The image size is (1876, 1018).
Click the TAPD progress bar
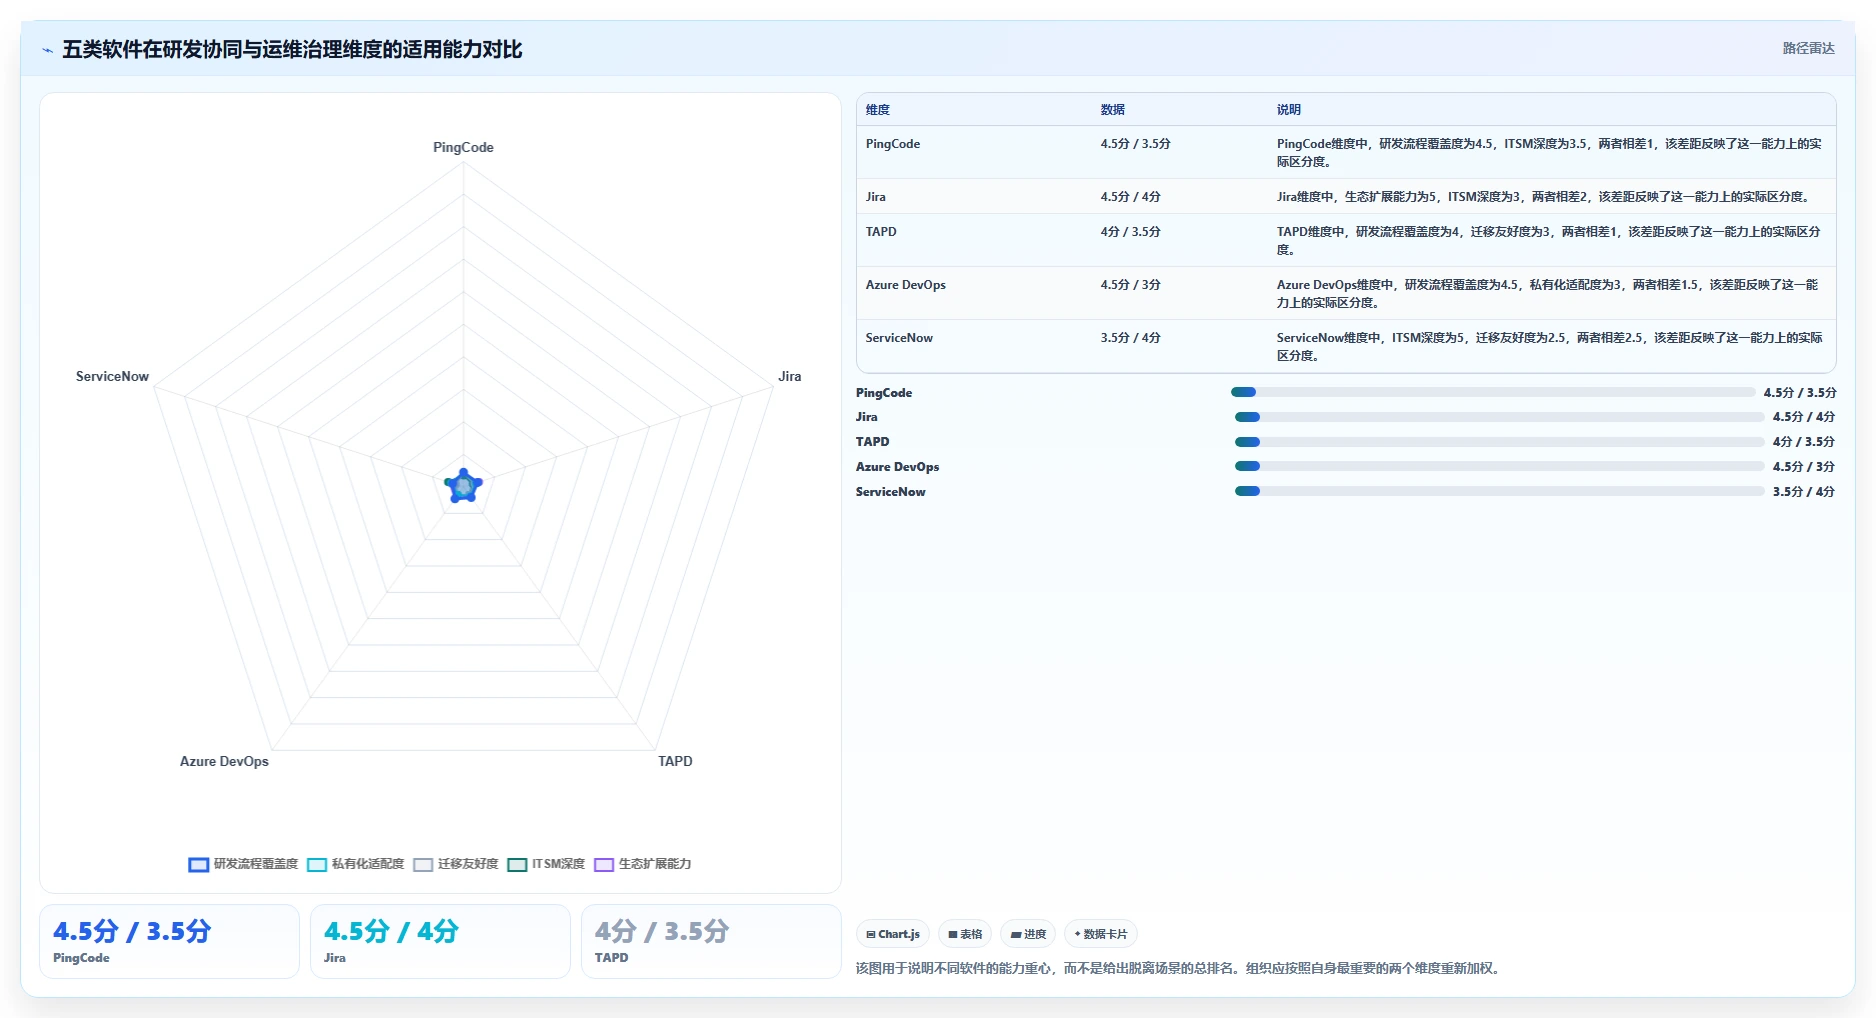(x=1499, y=442)
